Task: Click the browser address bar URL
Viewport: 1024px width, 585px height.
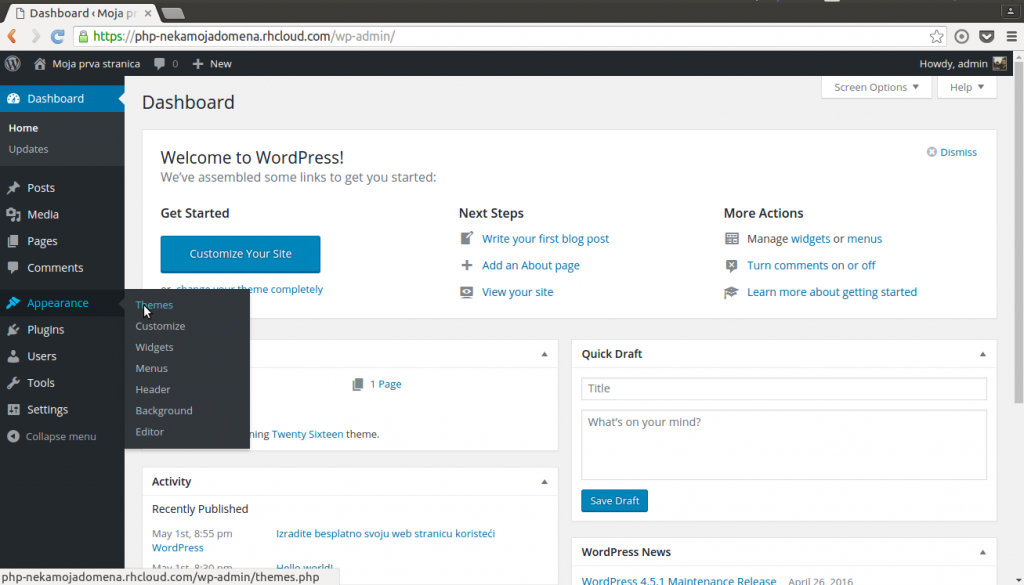Action: [x=244, y=37]
